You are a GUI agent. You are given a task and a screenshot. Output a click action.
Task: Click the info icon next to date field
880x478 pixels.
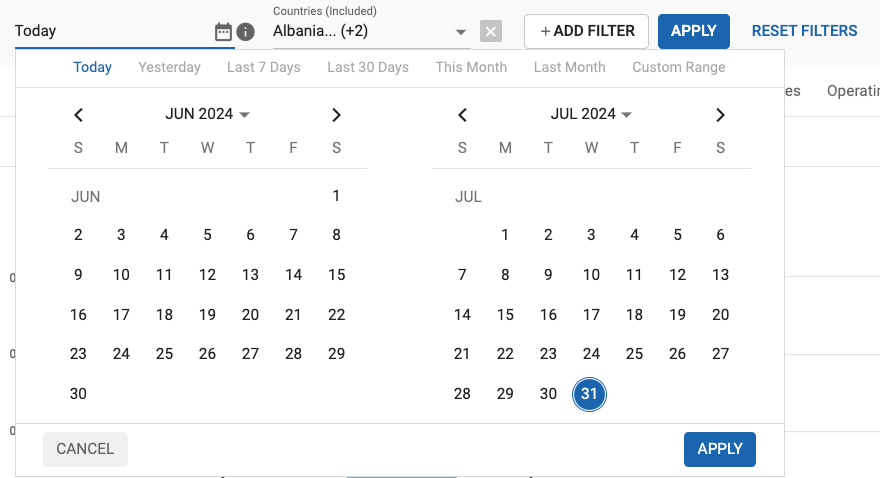click(246, 32)
